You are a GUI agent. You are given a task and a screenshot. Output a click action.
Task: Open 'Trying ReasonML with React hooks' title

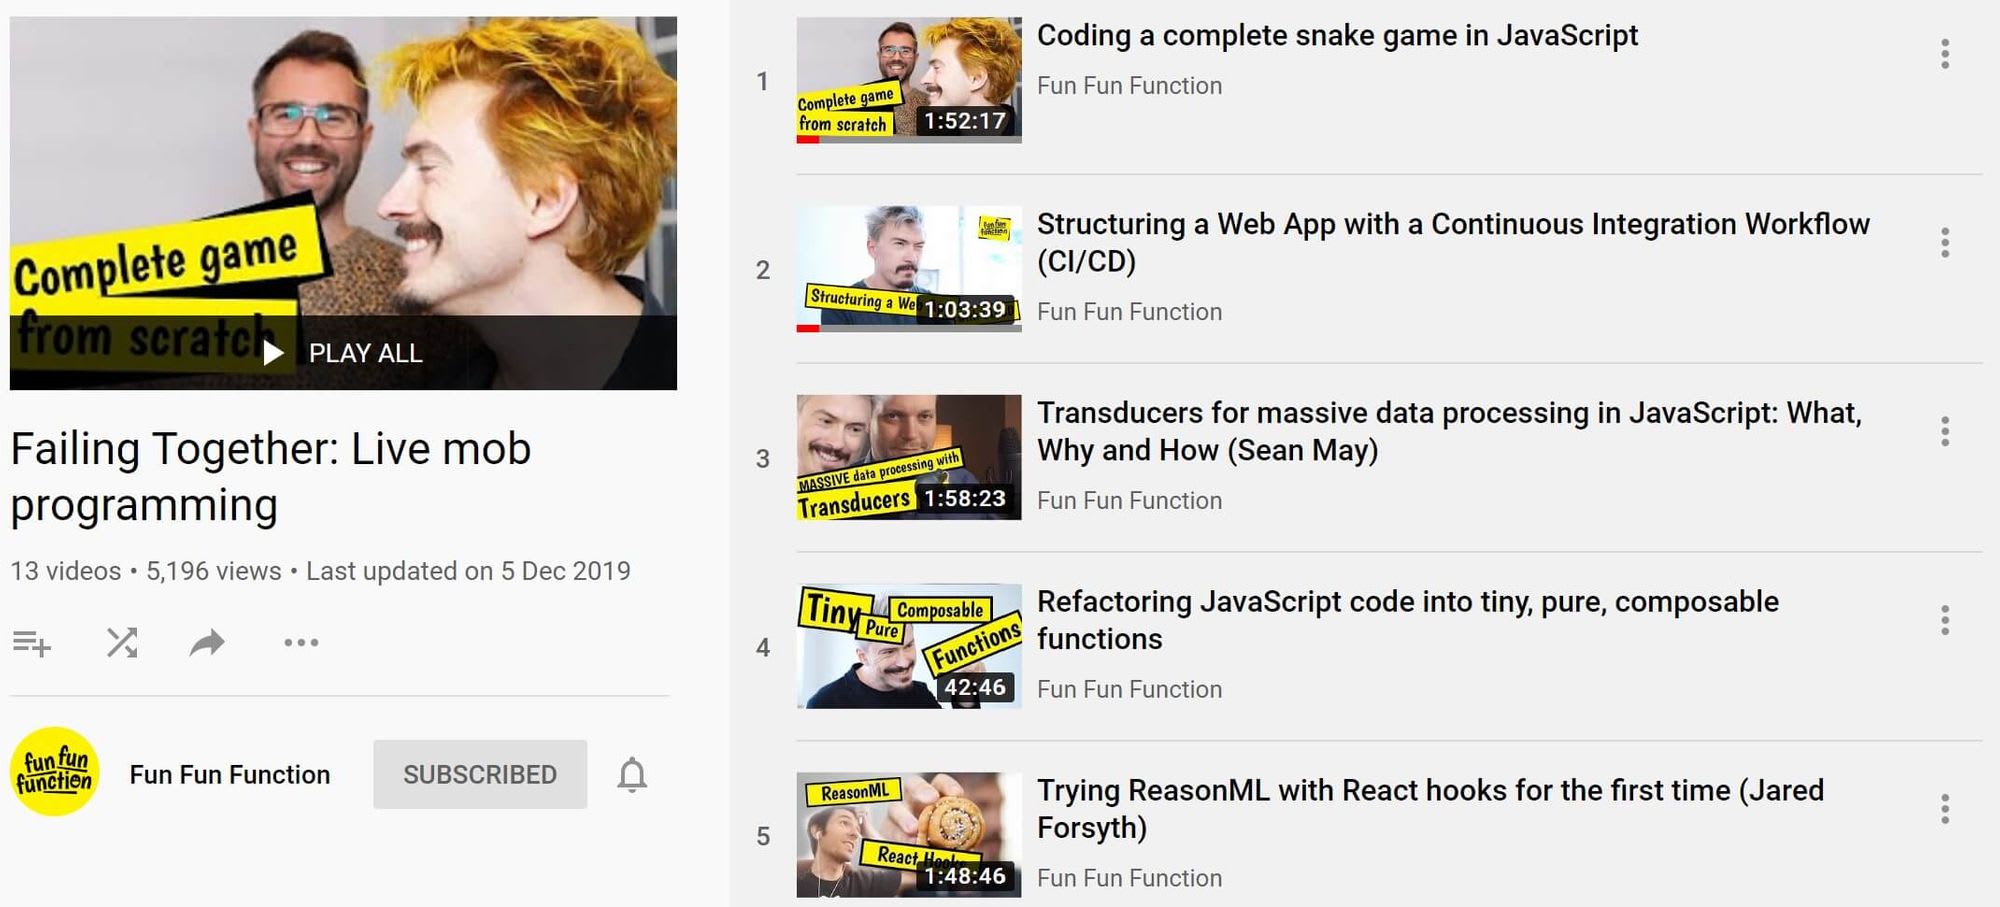1430,809
